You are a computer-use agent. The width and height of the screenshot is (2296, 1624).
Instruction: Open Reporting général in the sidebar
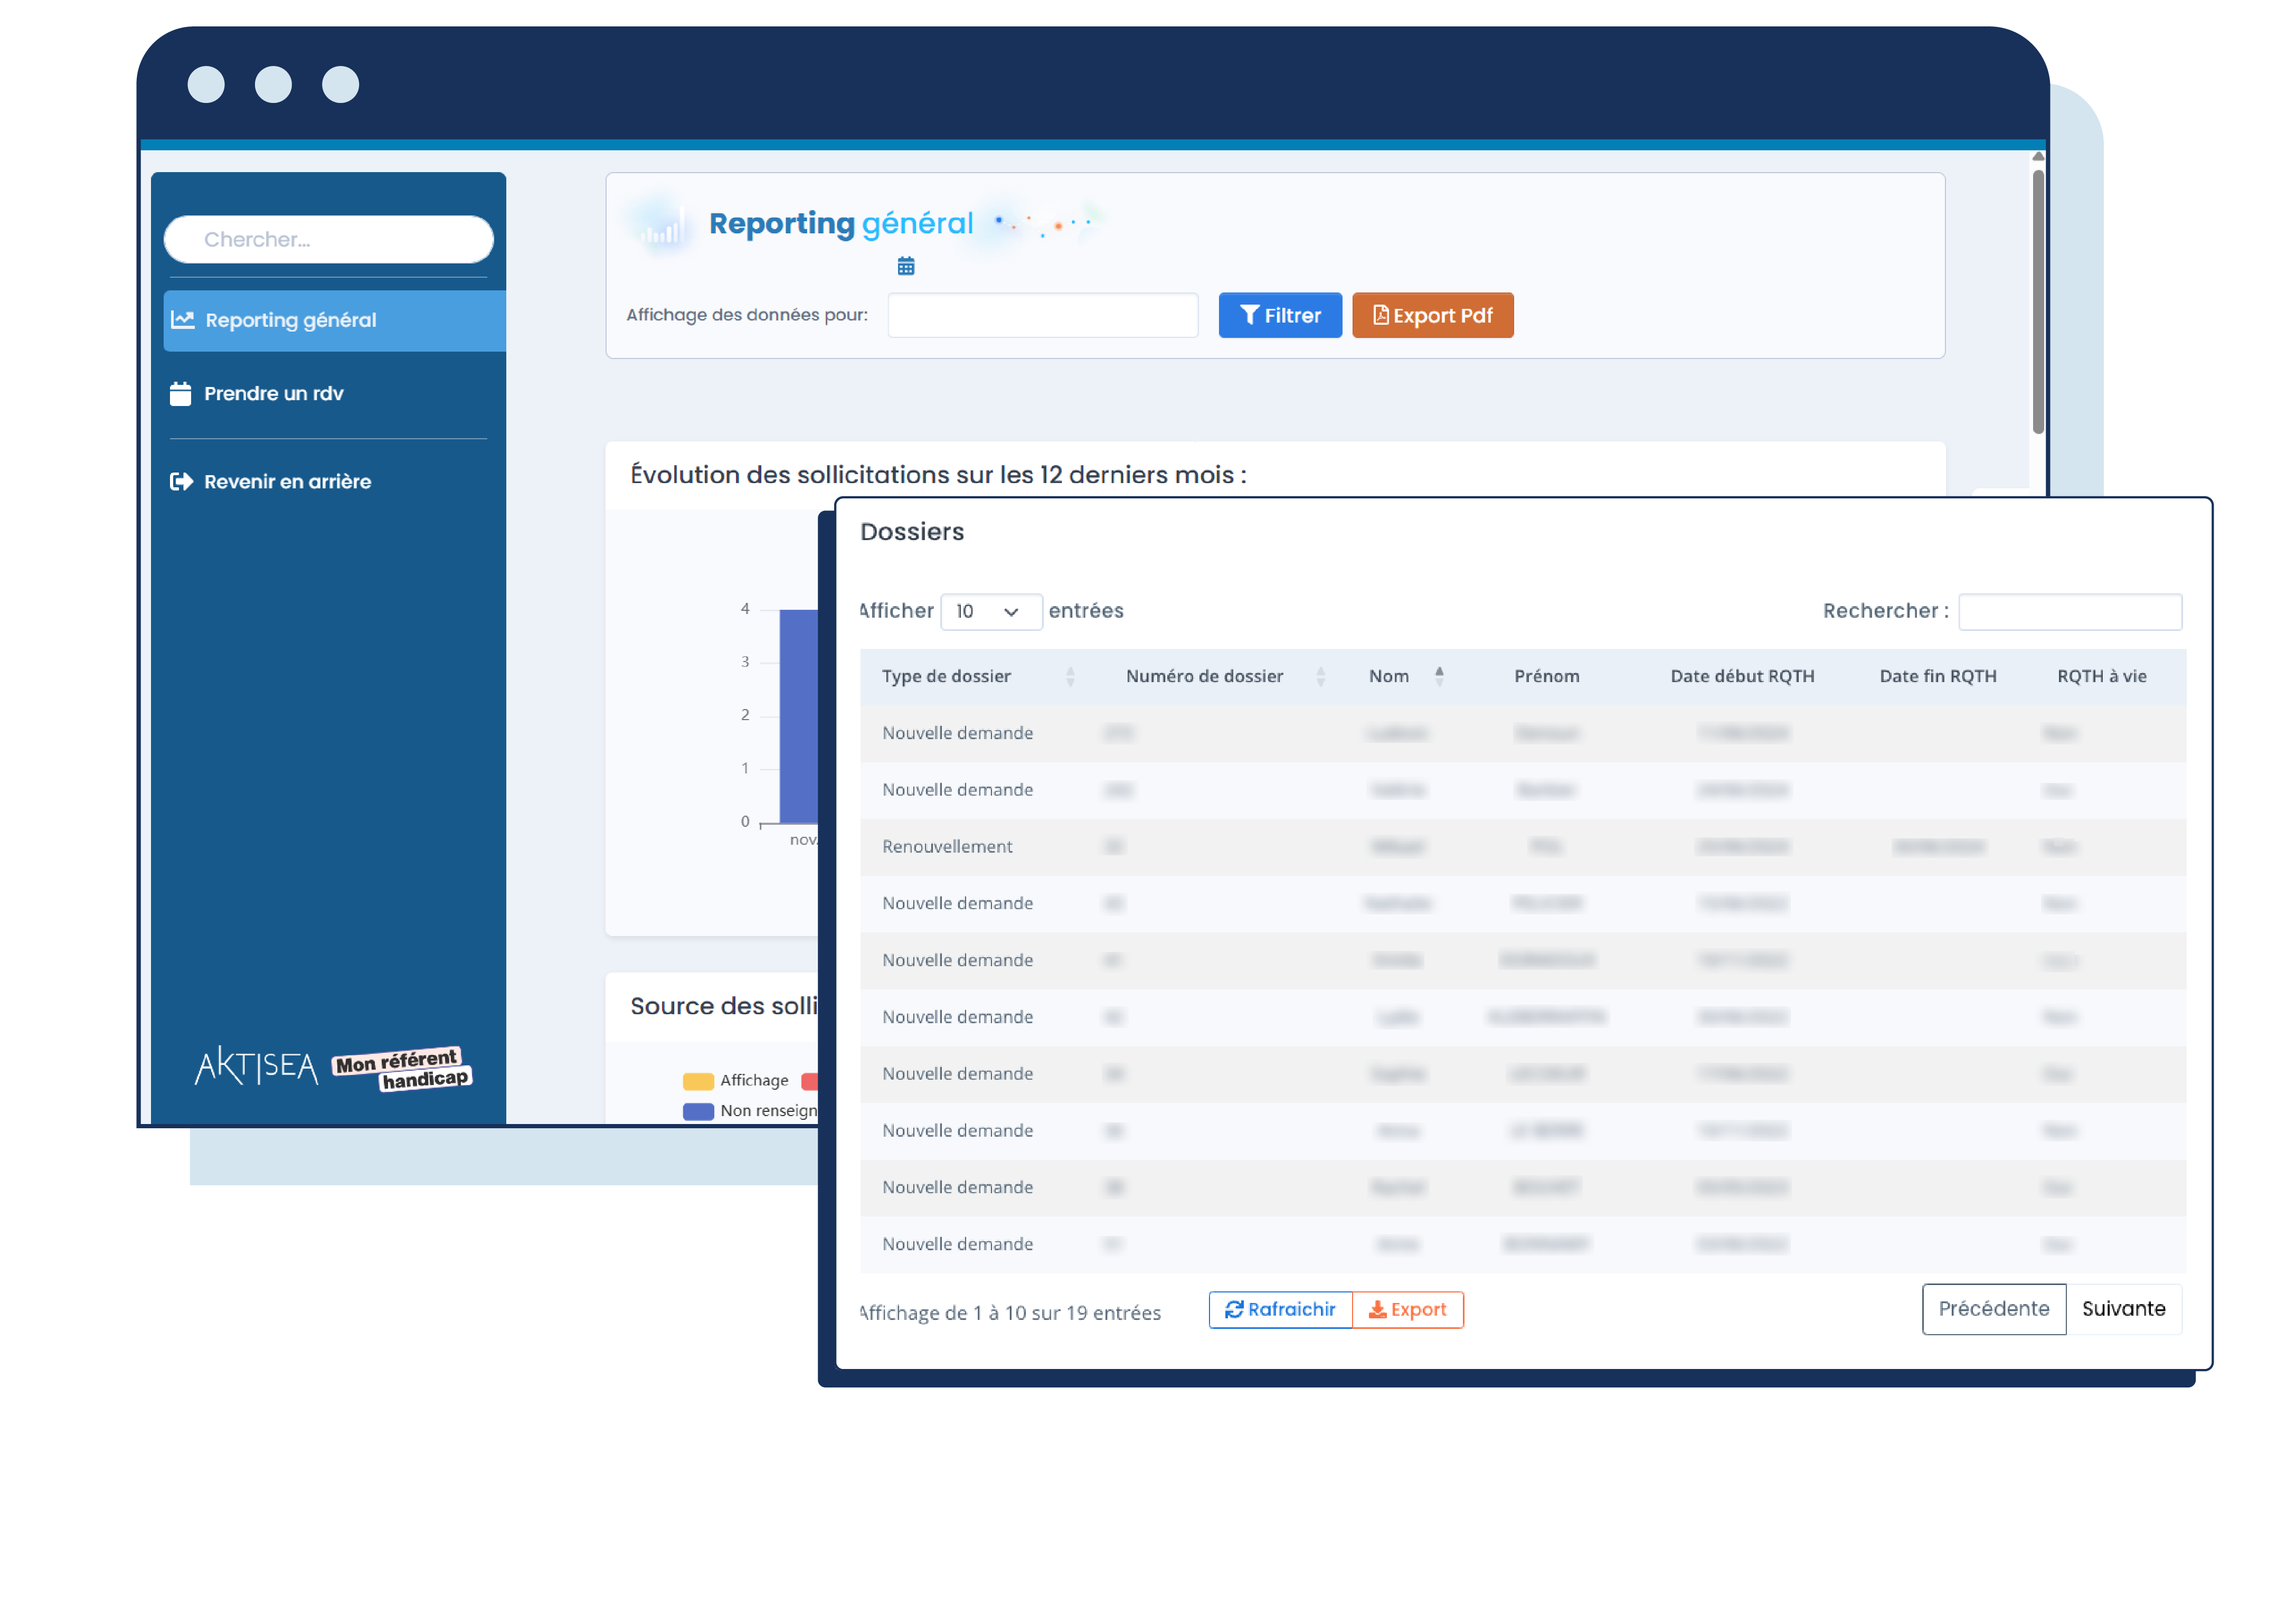coord(335,320)
